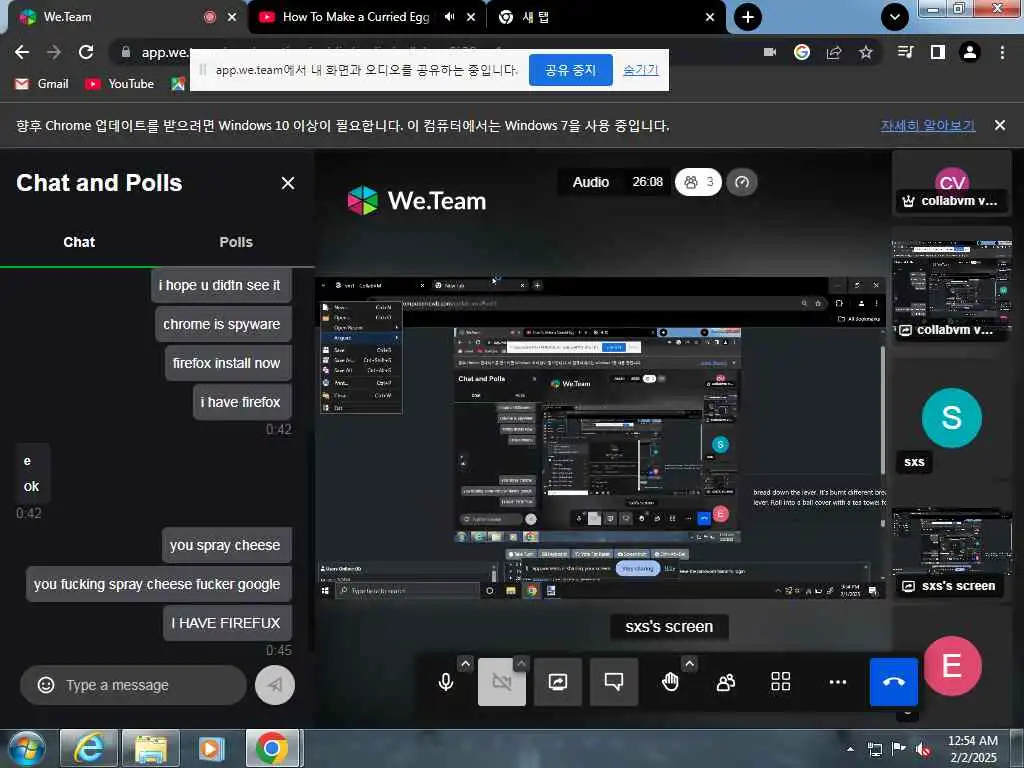This screenshot has height=768, width=1024.
Task: Mute the microphone in the call toolbar
Action: 446,682
